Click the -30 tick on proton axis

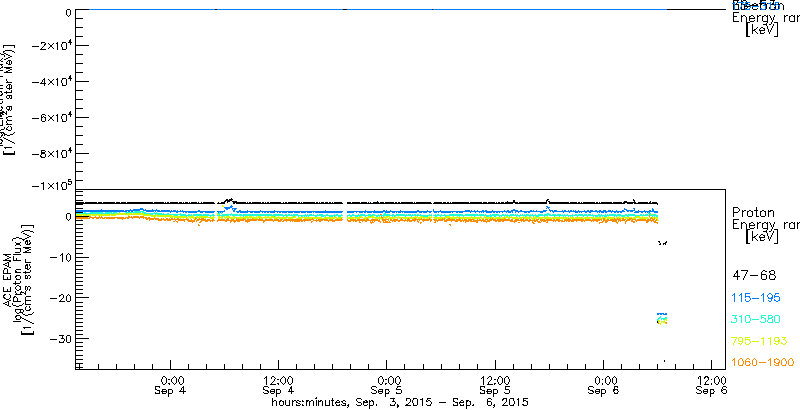pyautogui.click(x=59, y=338)
